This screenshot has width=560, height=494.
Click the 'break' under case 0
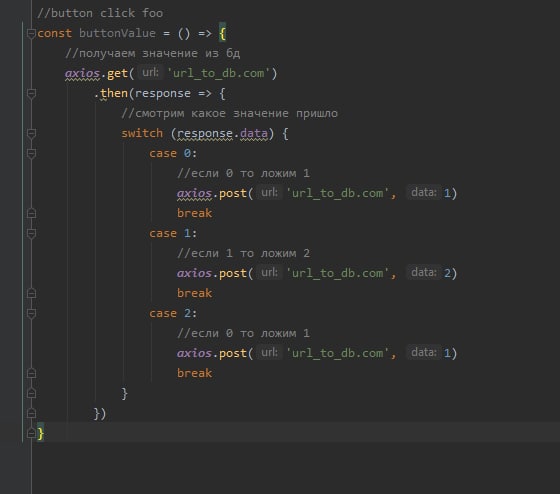194,213
